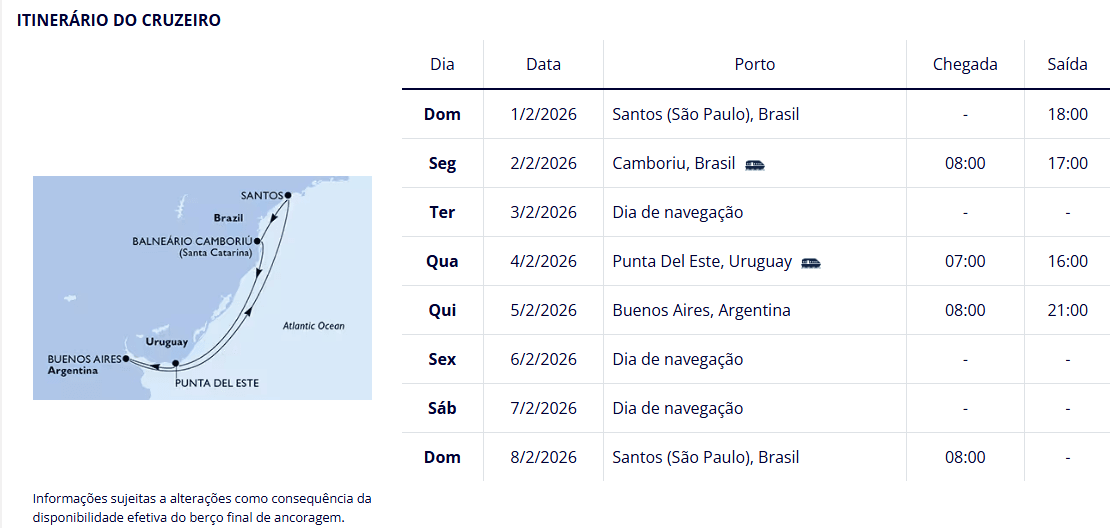Select Punta Del Este, Uruguay port text

tap(702, 261)
